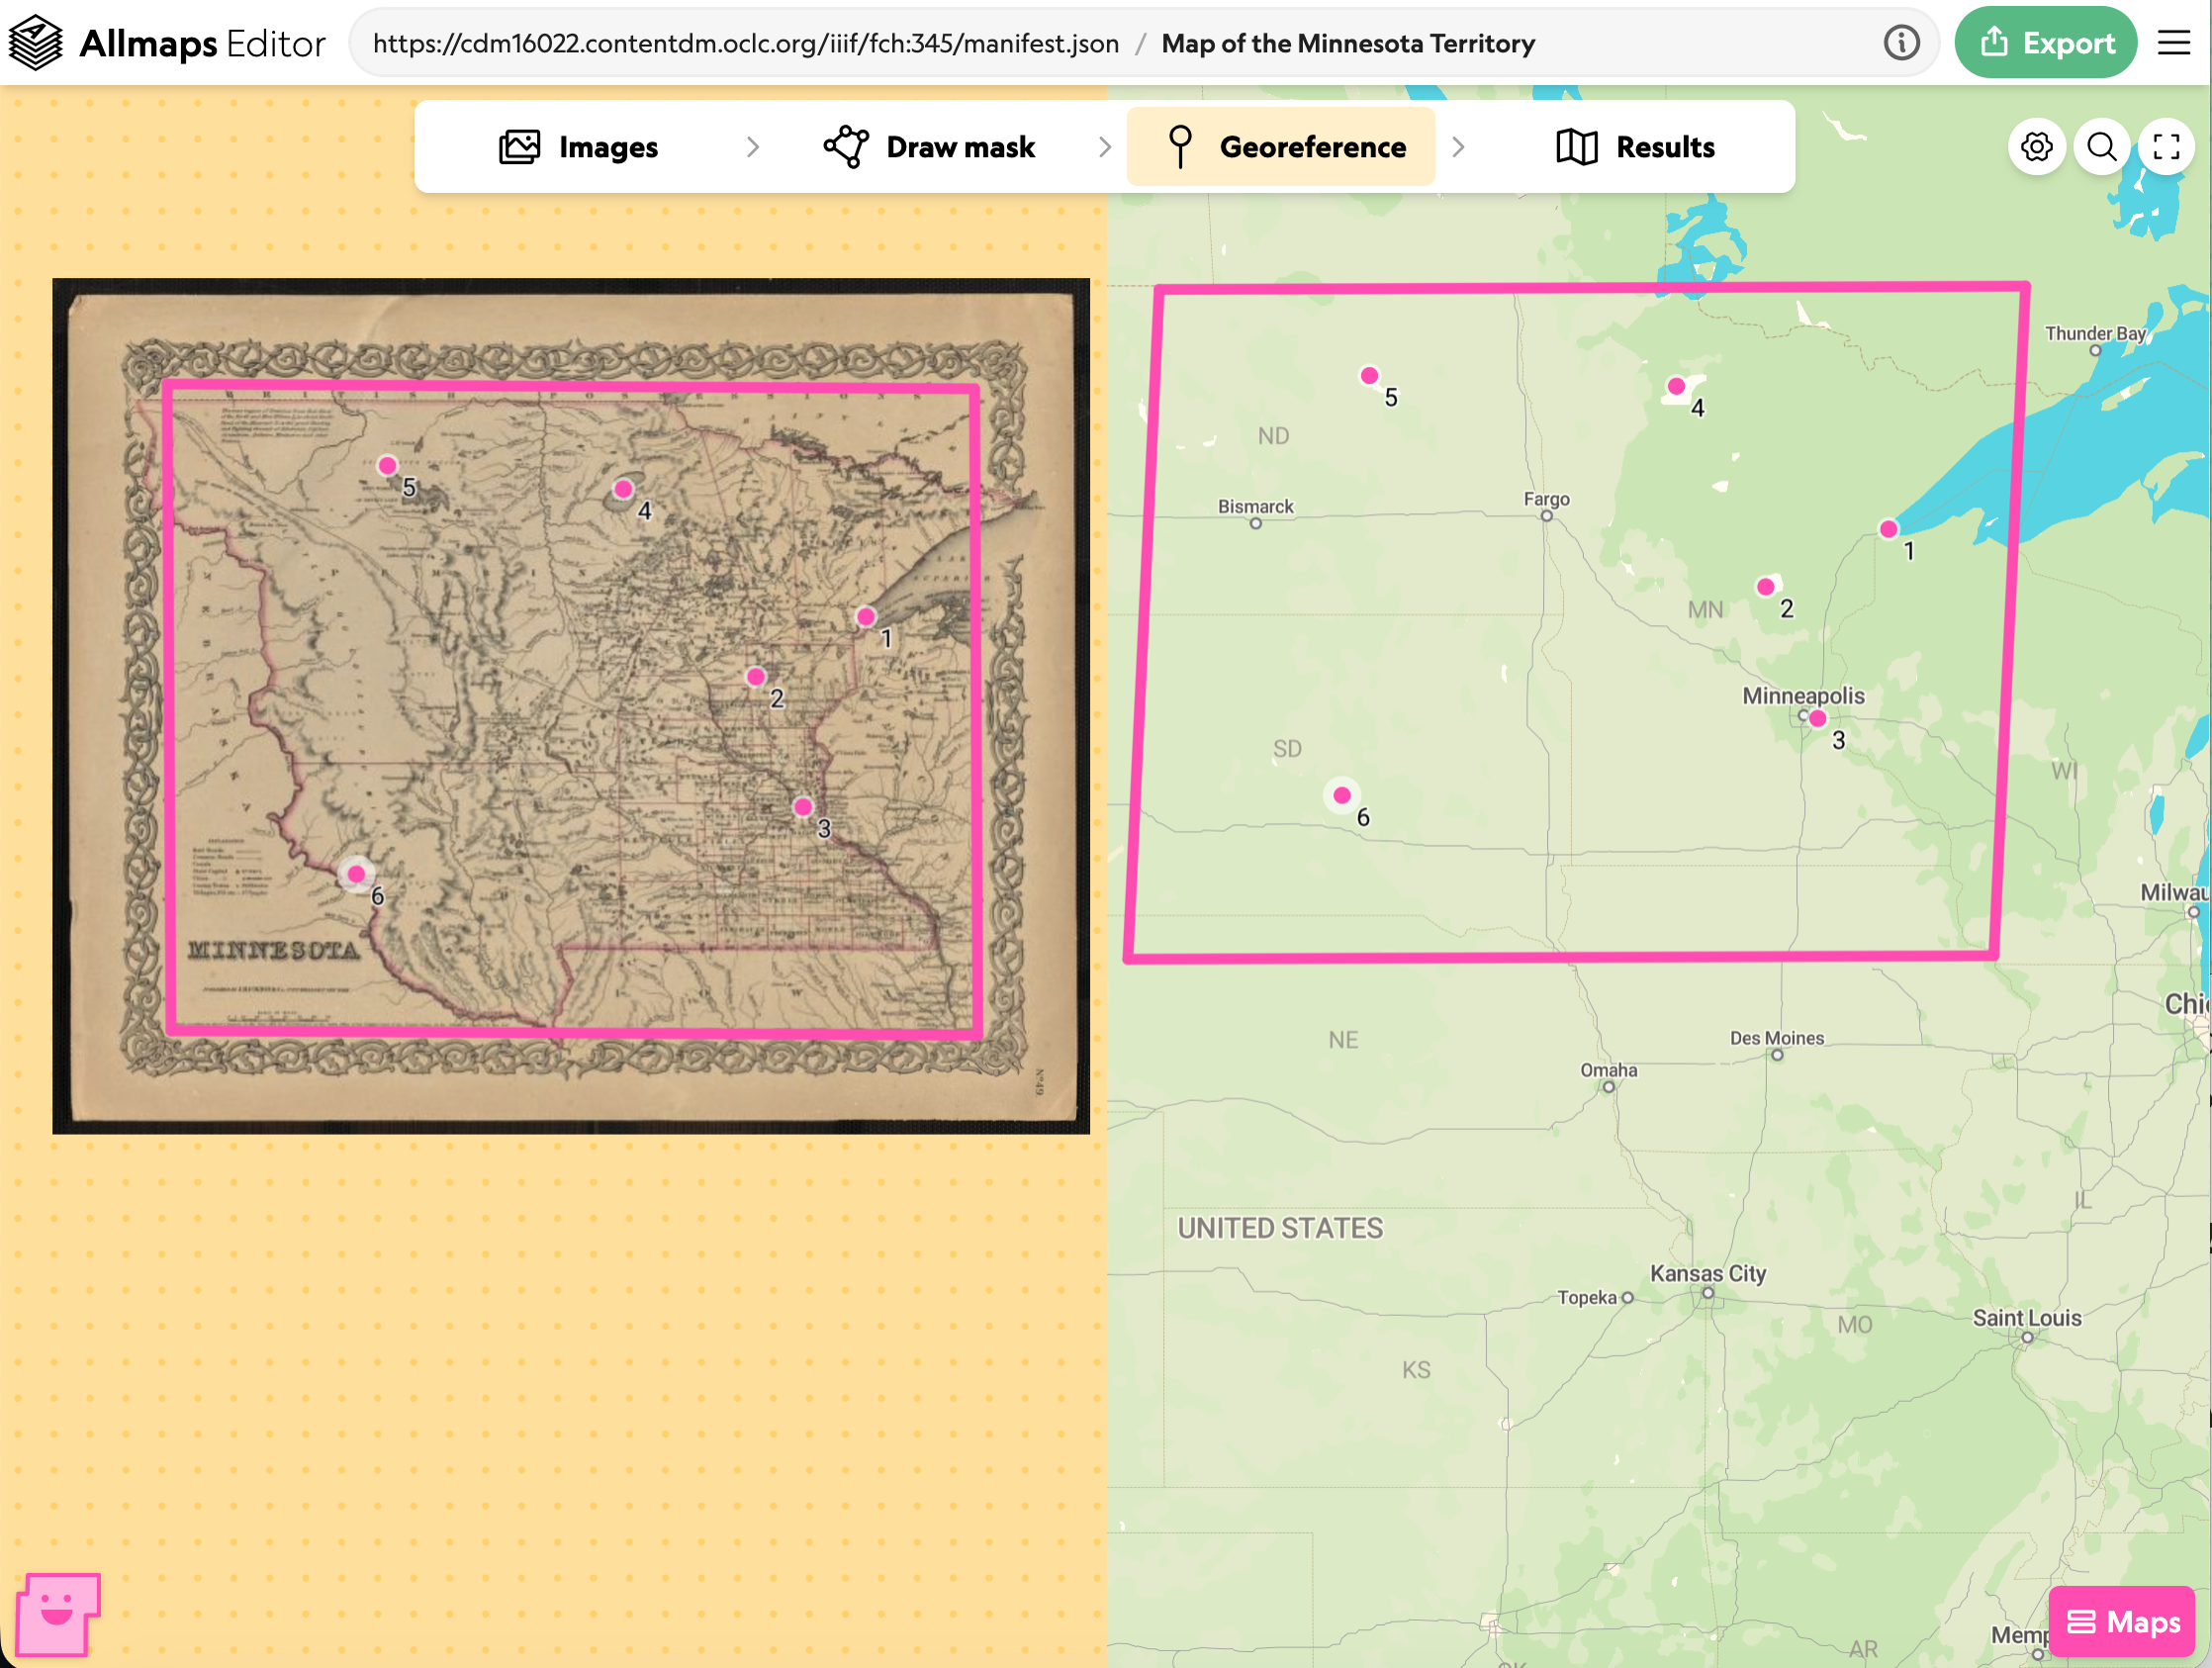Switch to the Draw mask step
Screen dimensions: 2212x1668
pyautogui.click(x=929, y=147)
